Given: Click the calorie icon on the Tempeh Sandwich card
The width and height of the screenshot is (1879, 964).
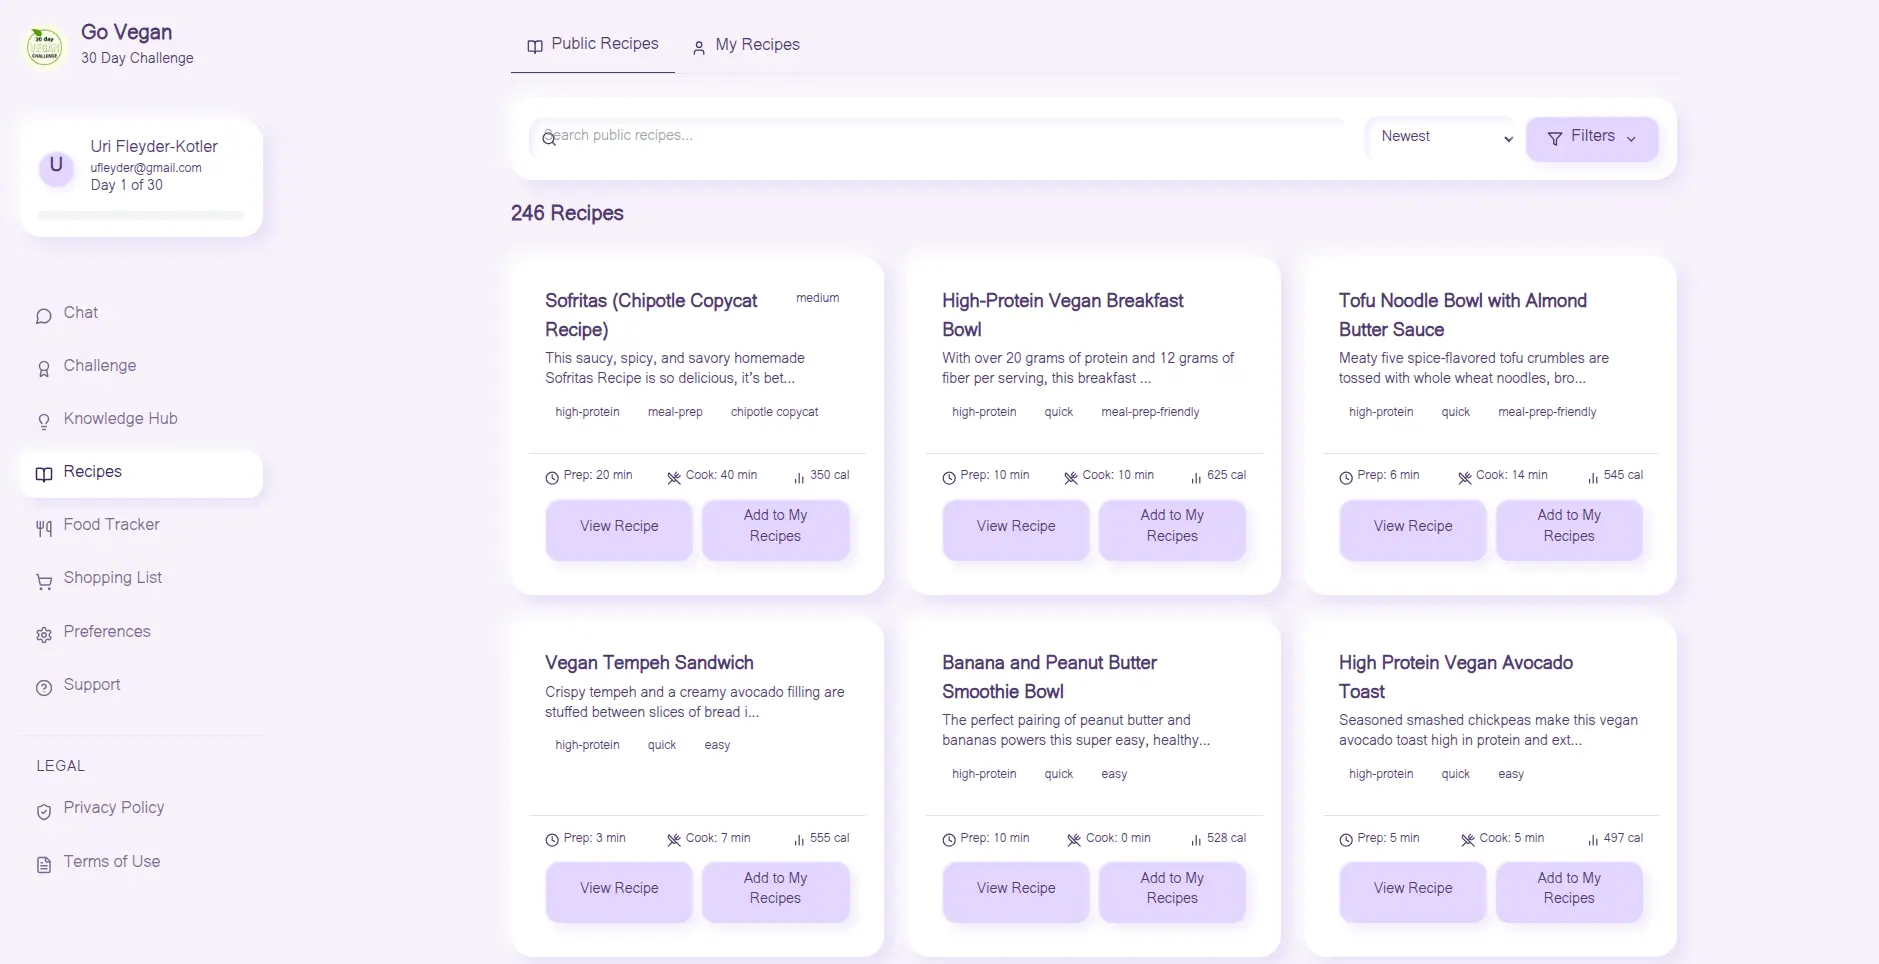Looking at the screenshot, I should (x=799, y=840).
